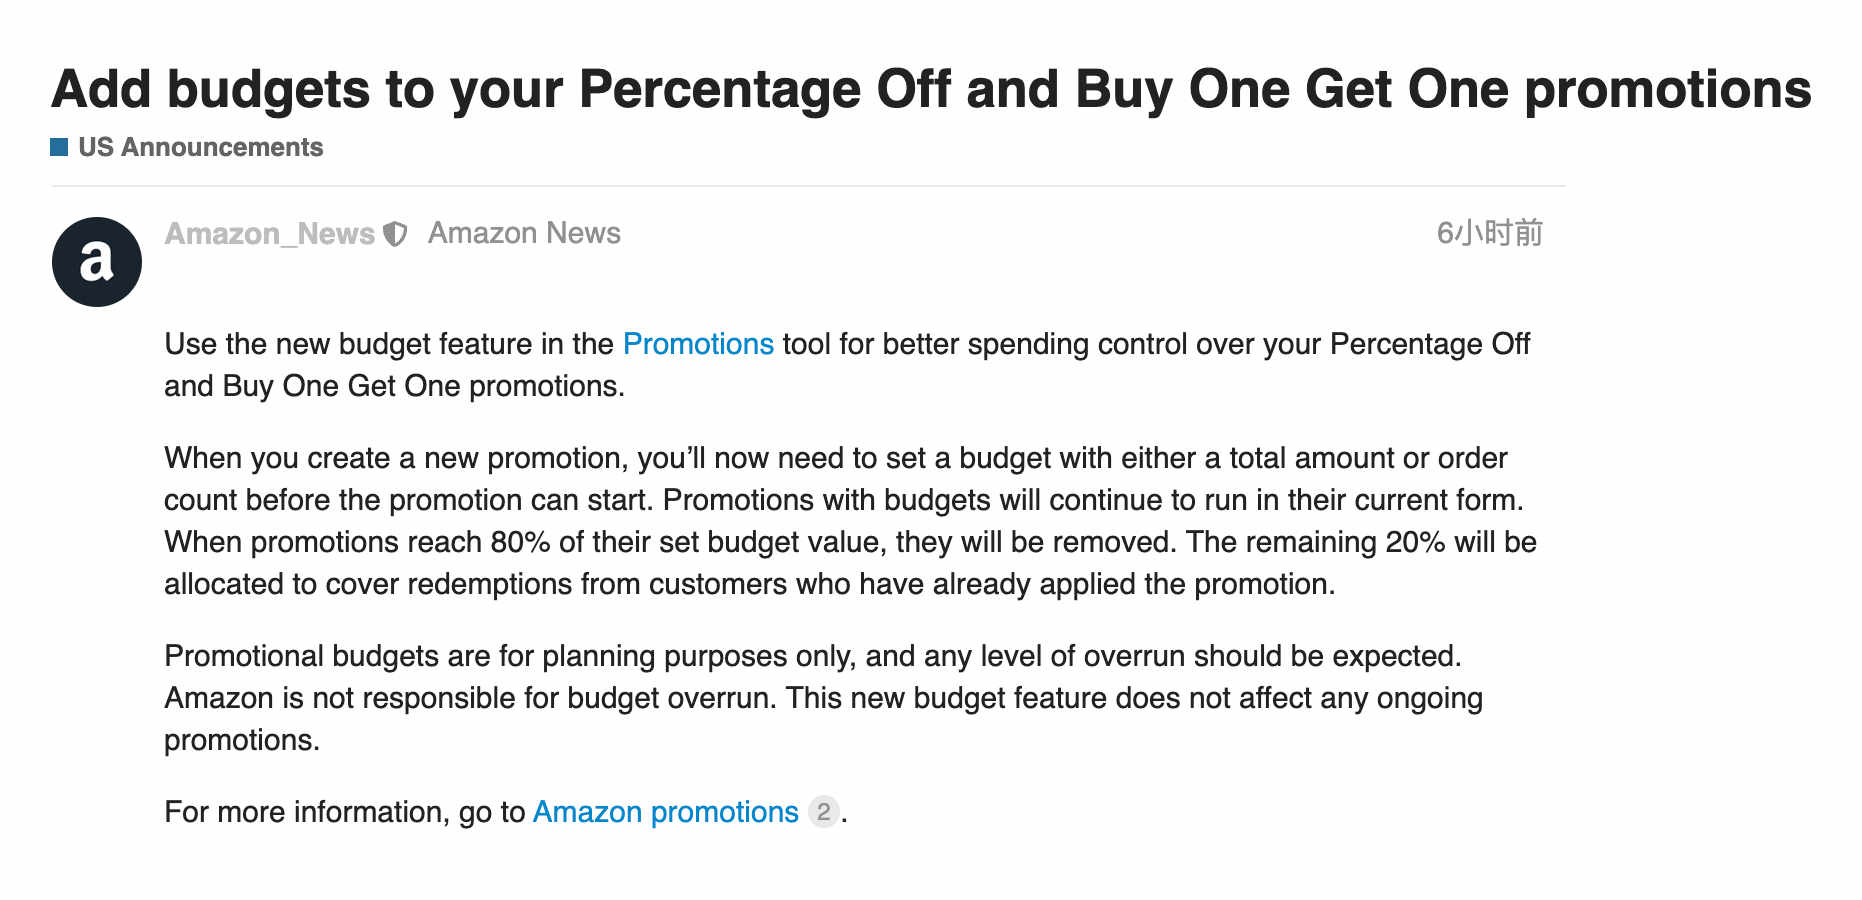Screen dimensions: 1862x900
Task: Click 'For more information, go to' text
Action: click(345, 812)
